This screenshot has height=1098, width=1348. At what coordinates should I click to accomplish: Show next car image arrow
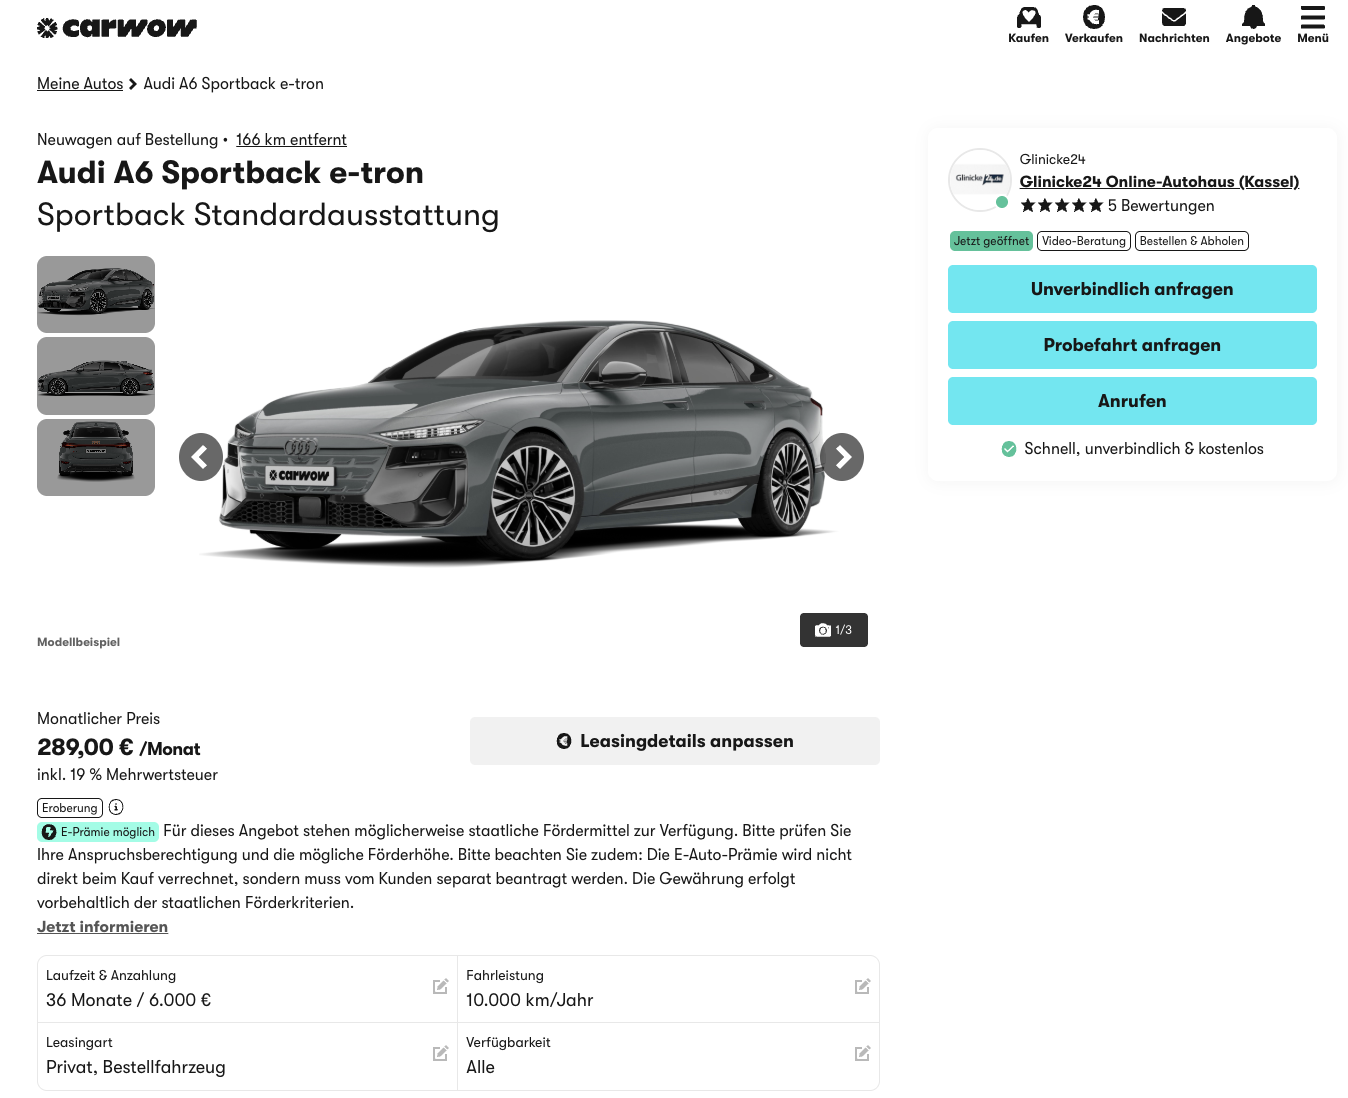coord(842,457)
